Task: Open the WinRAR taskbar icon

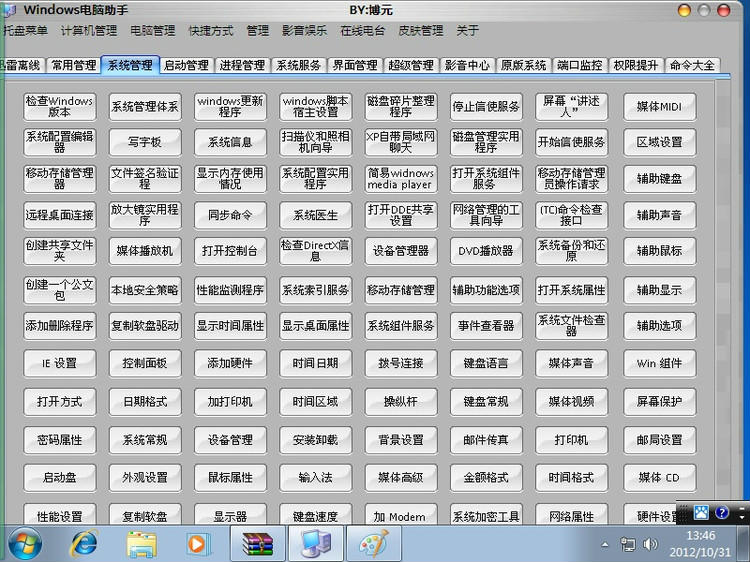Action: click(258, 544)
